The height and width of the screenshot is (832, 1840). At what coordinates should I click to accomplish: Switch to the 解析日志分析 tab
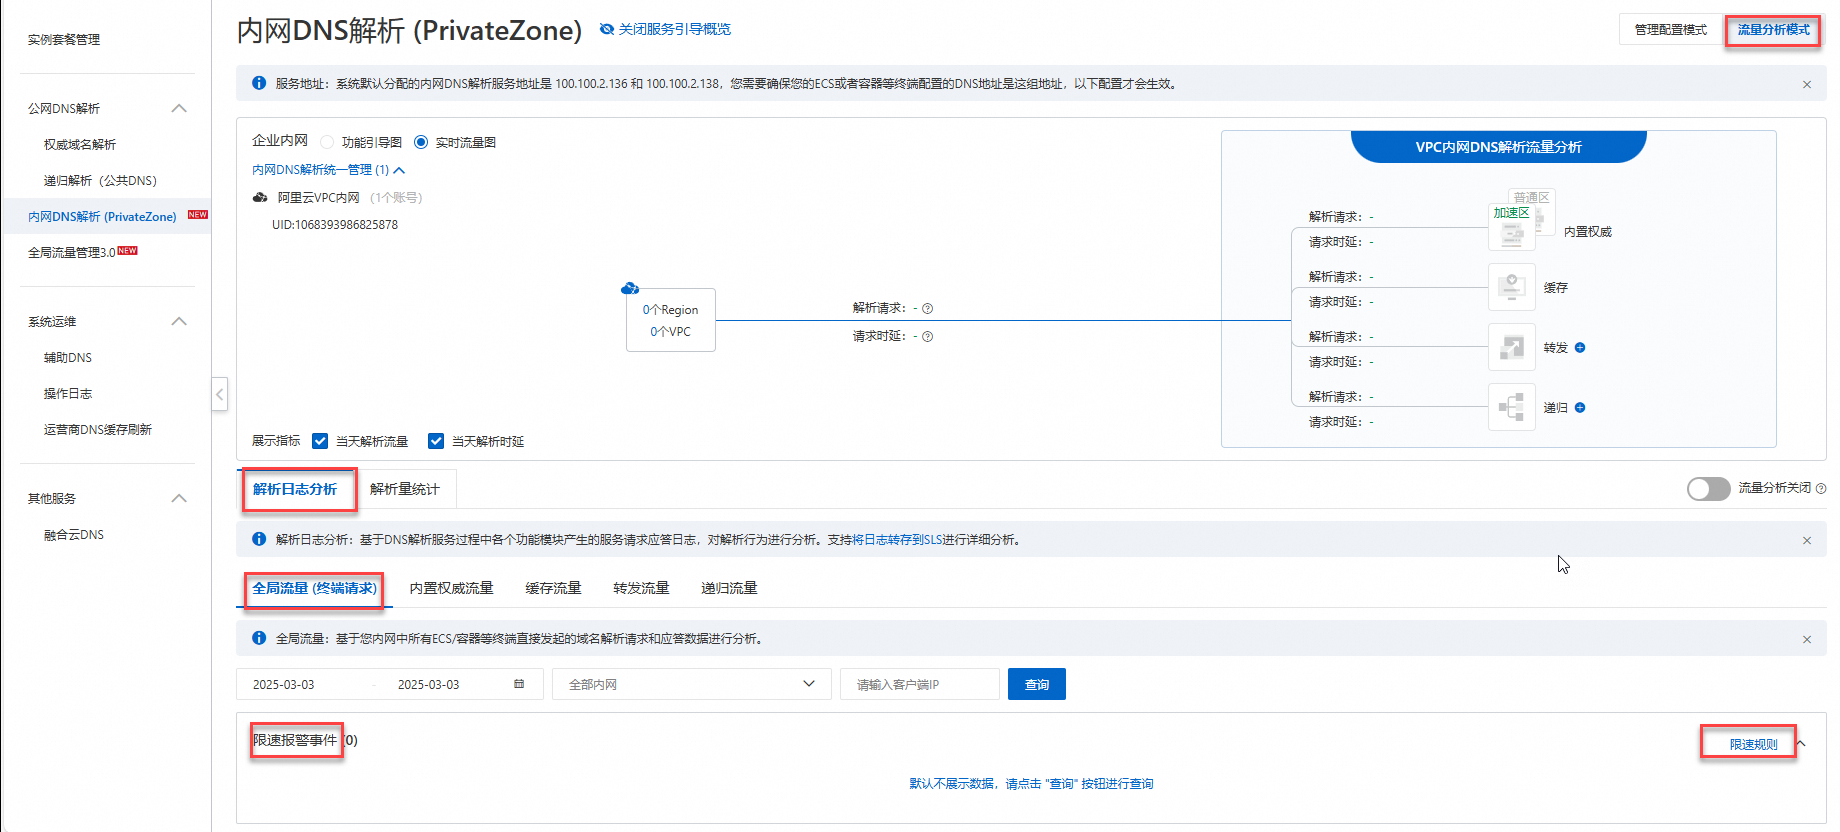pos(295,489)
